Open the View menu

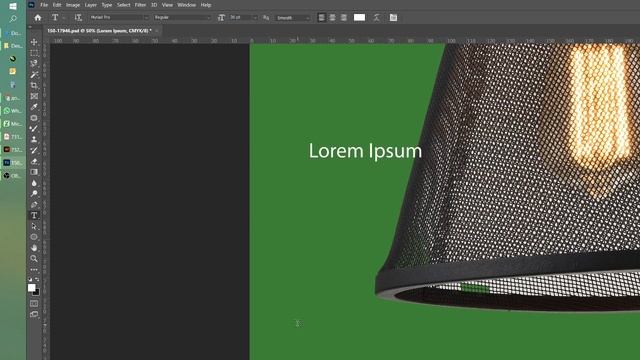pos(167,5)
